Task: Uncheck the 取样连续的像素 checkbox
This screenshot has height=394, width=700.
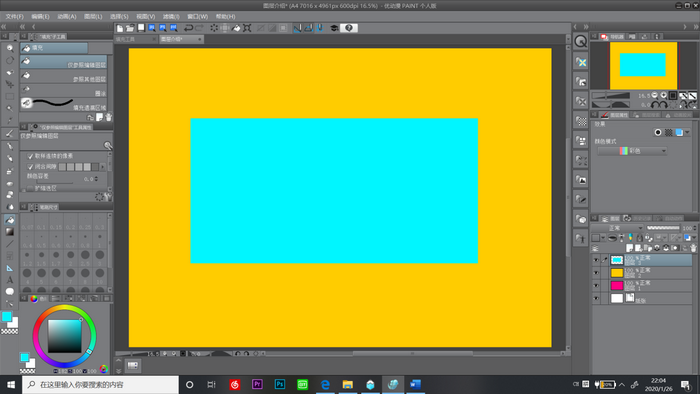Action: click(30, 156)
